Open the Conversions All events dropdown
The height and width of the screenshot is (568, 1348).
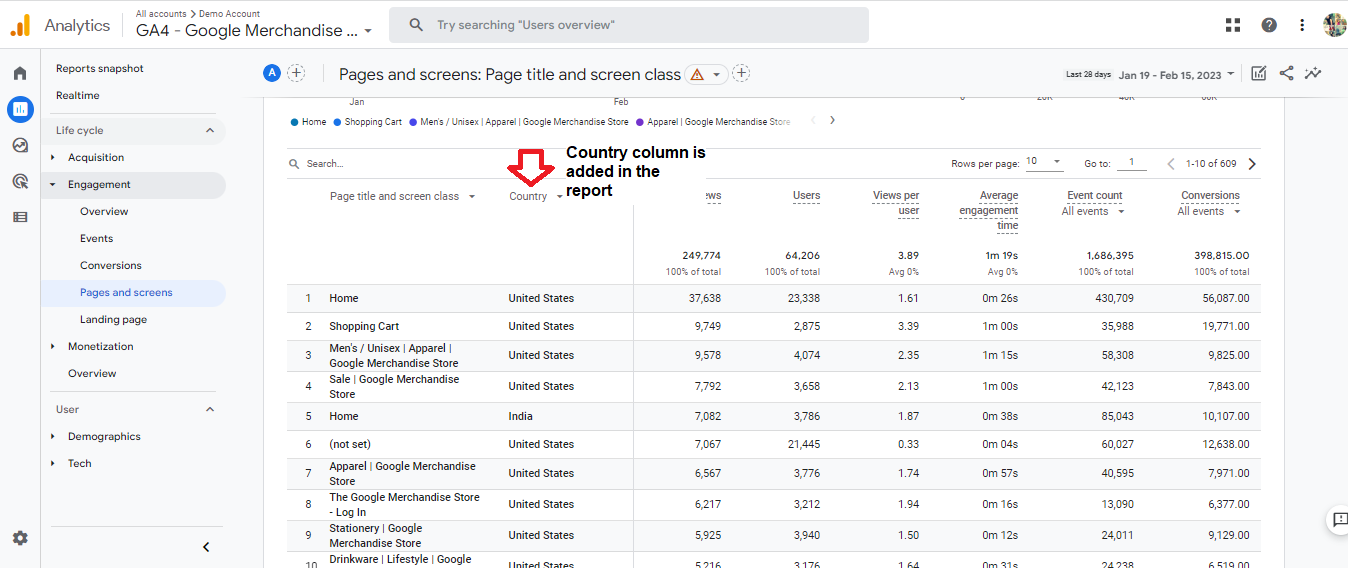coord(1209,211)
